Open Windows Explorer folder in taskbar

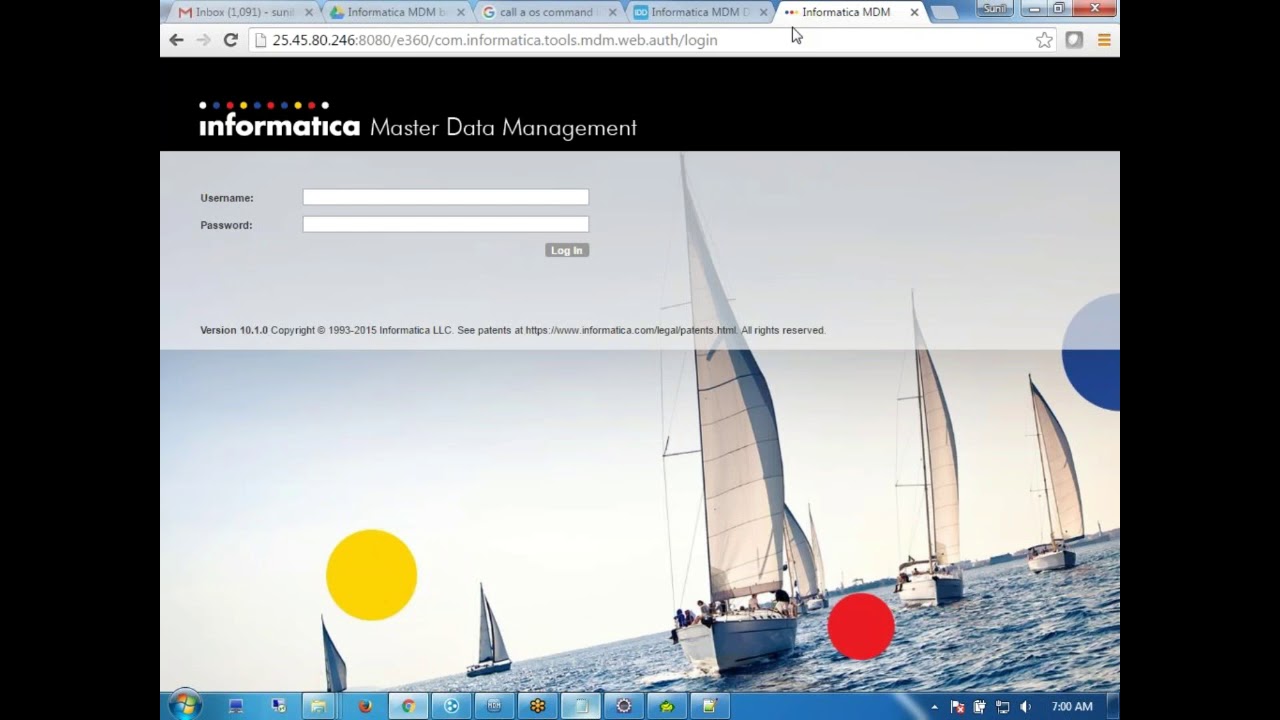318,706
